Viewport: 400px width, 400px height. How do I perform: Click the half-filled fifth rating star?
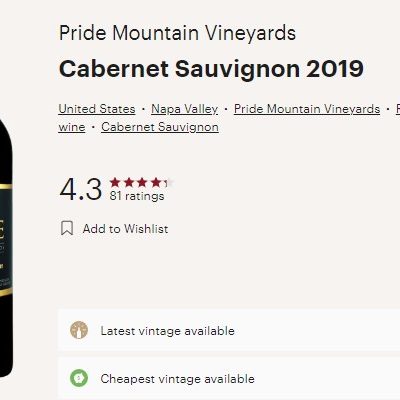pyautogui.click(x=169, y=182)
